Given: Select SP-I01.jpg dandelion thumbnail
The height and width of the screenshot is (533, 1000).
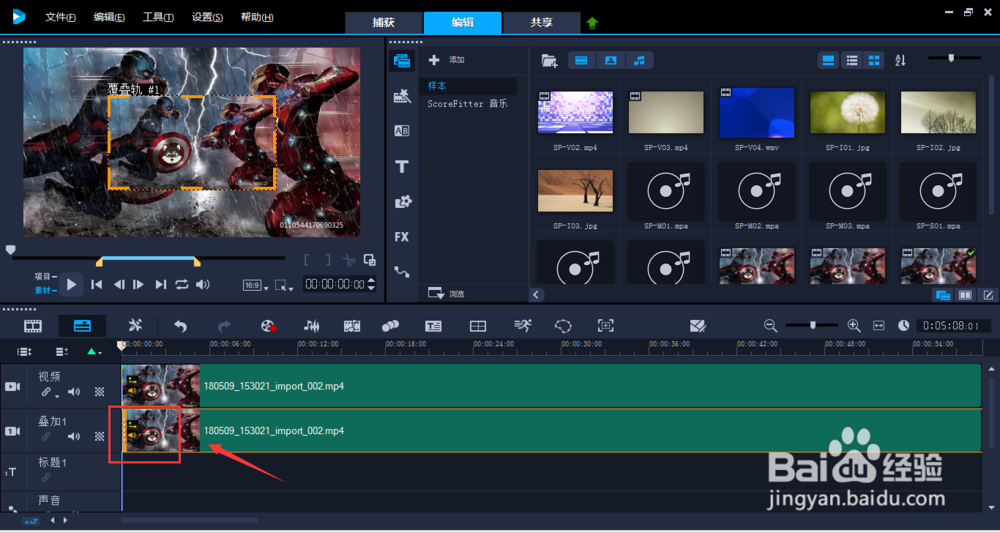Looking at the screenshot, I should tap(848, 112).
